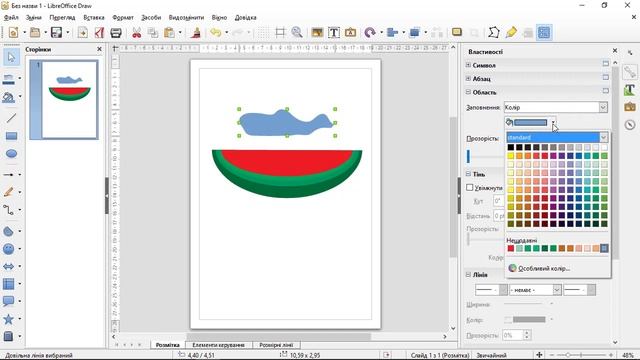Enable the shadow checkbox
Viewport: 640px width, 360px height.
click(x=470, y=187)
